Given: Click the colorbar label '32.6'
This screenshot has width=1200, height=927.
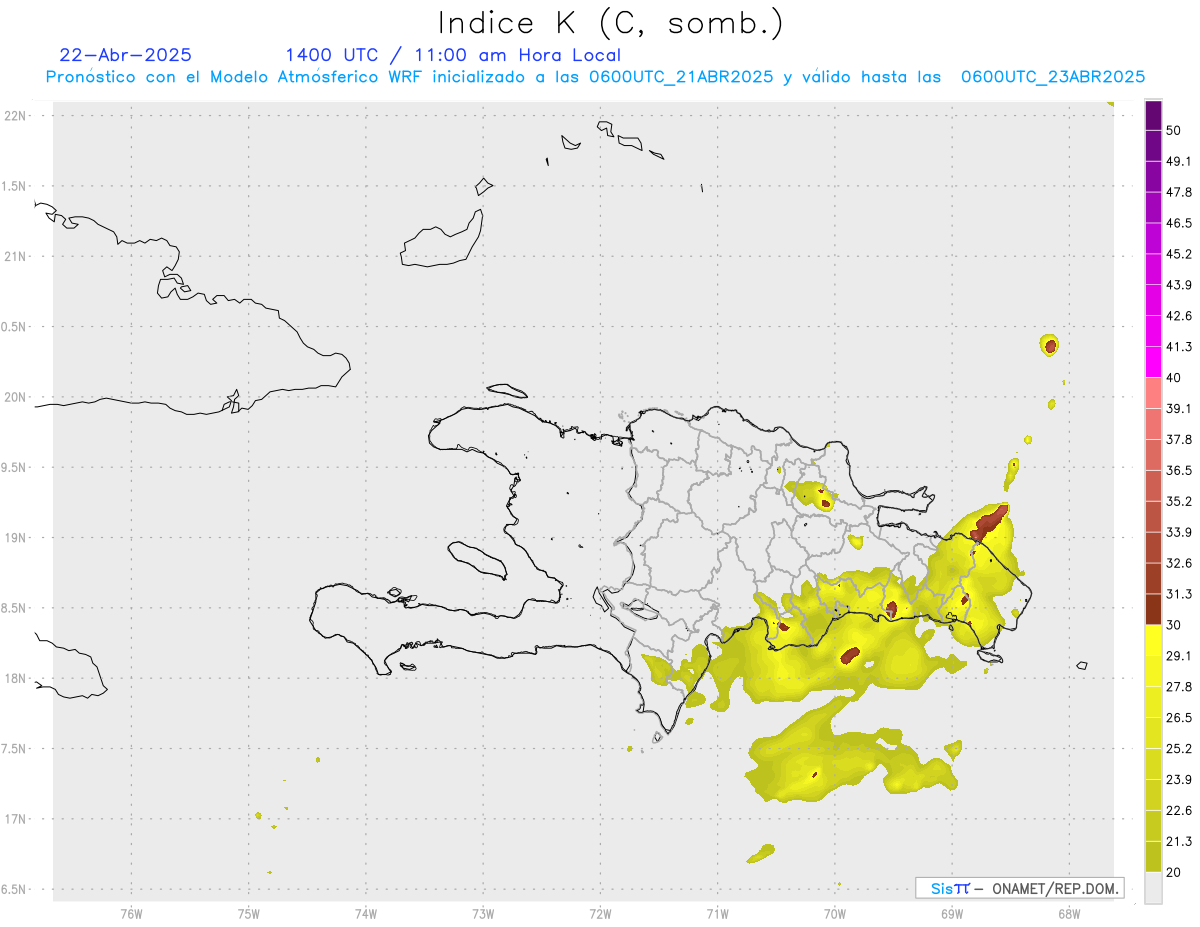Looking at the screenshot, I should click(x=1179, y=563).
